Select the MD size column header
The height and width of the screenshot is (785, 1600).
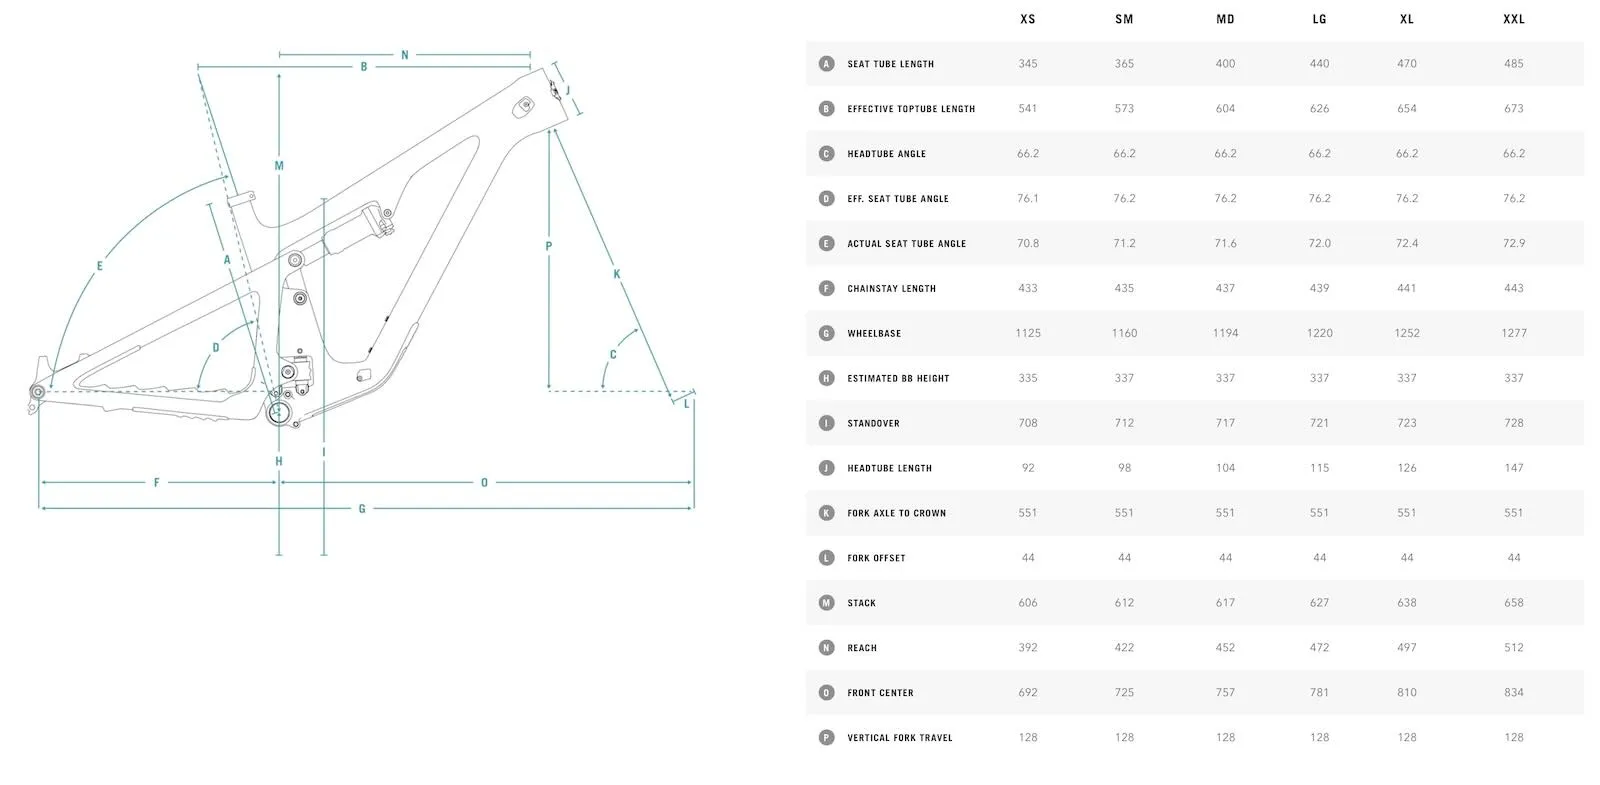1225,19
